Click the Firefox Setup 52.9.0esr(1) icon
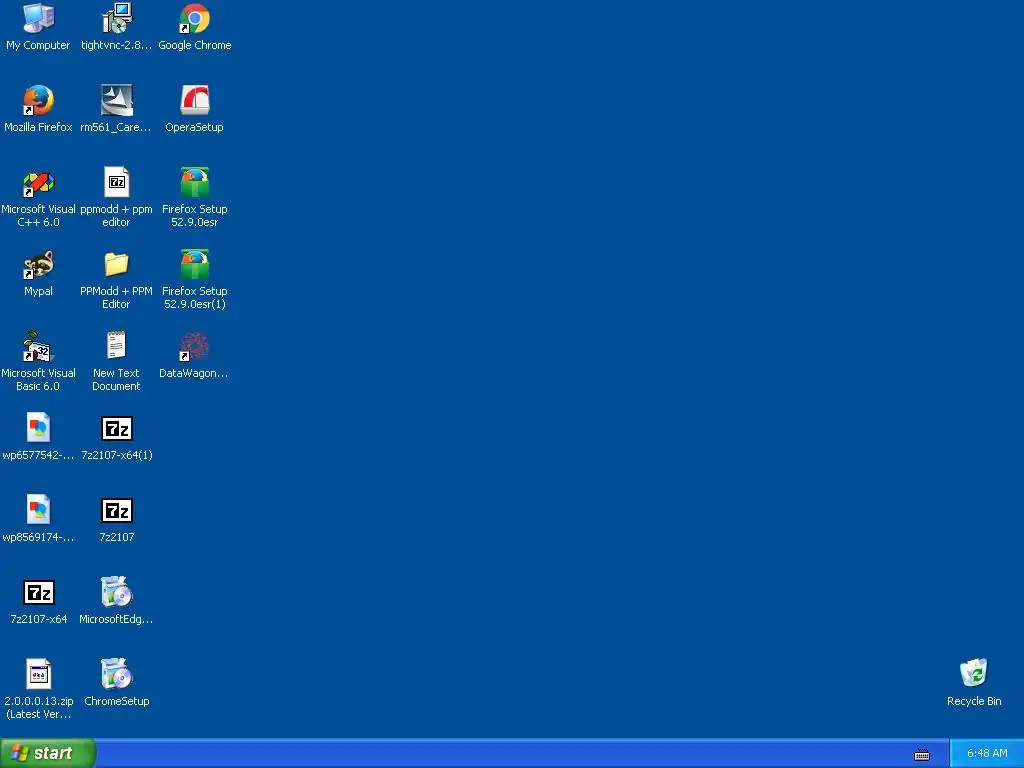Viewport: 1024px width, 768px height. tap(195, 264)
